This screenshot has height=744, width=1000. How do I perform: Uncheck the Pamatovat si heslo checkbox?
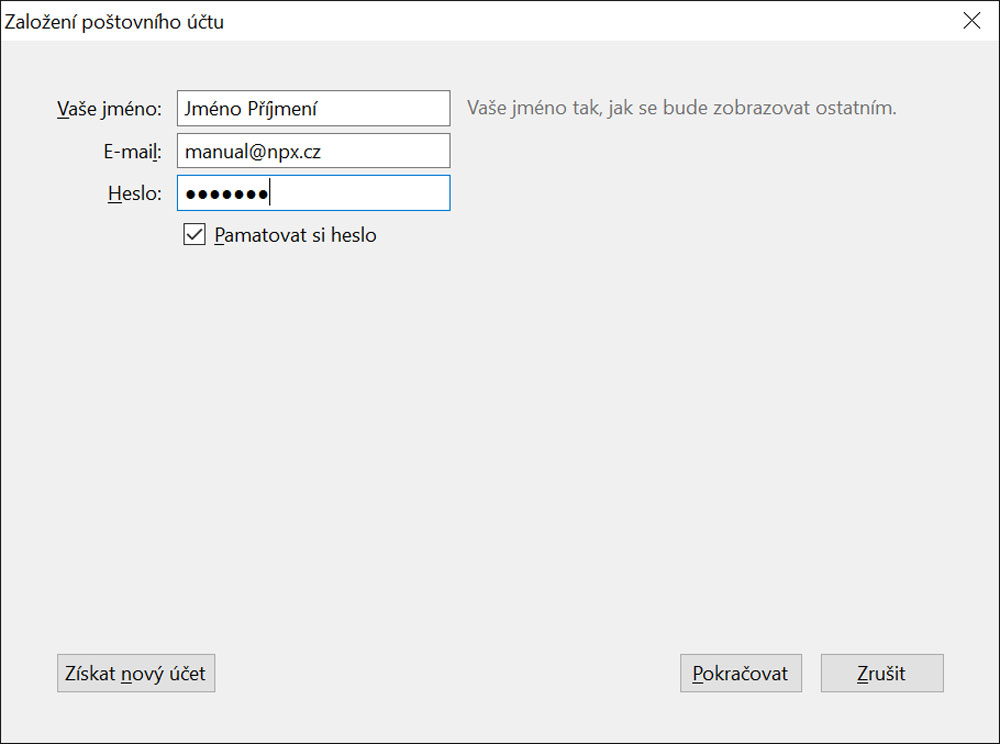194,235
